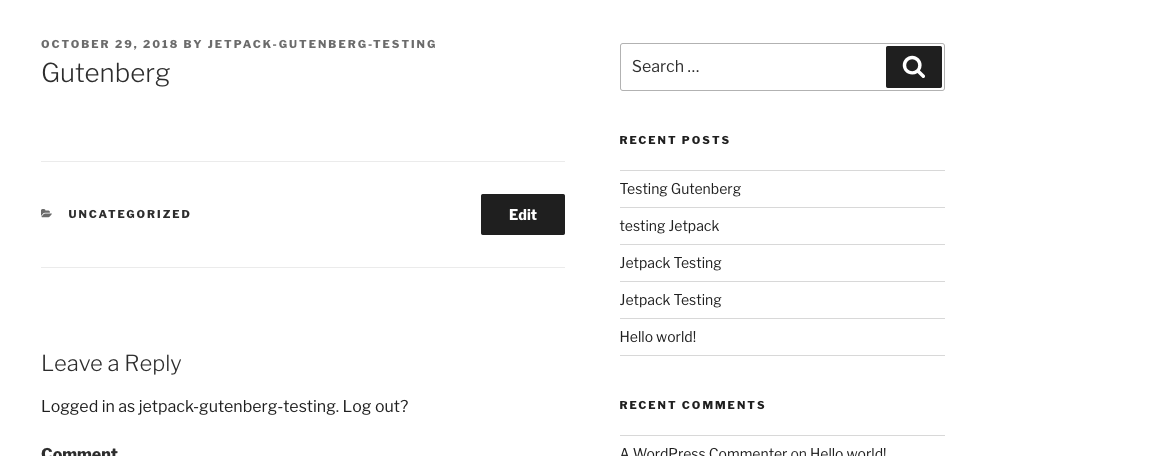Open the Uncategorized category link
Image resolution: width=1169 pixels, height=456 pixels.
(x=129, y=214)
